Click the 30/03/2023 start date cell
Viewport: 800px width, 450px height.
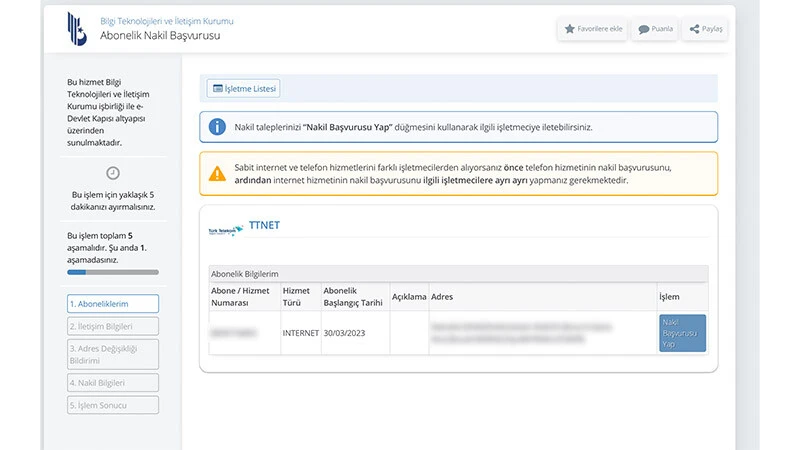(355, 333)
